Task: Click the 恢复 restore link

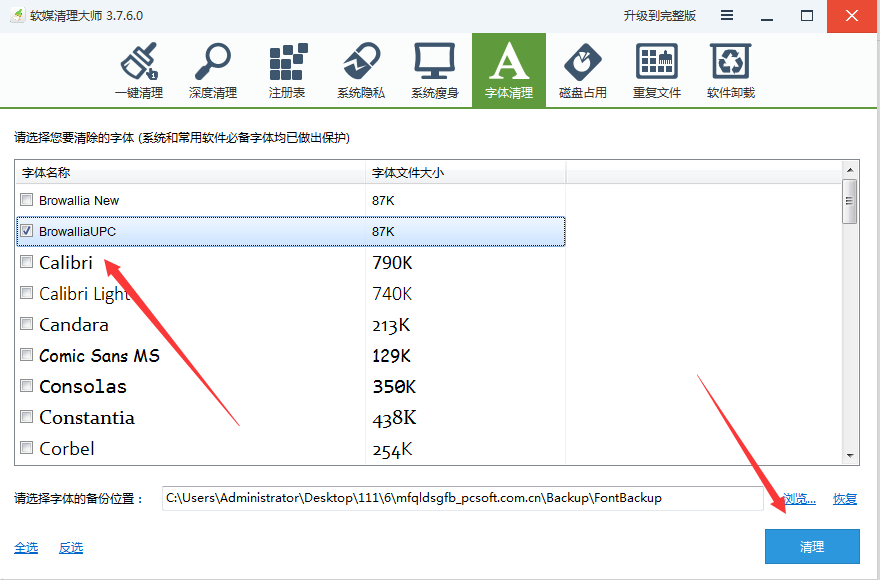Action: pyautogui.click(x=845, y=499)
